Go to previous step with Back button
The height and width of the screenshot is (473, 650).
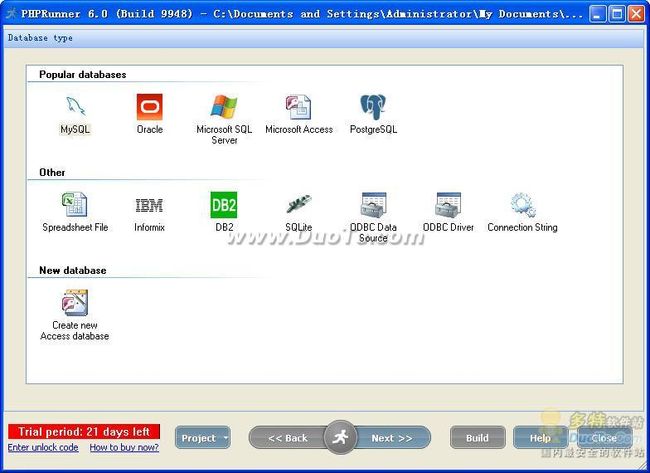(x=287, y=438)
